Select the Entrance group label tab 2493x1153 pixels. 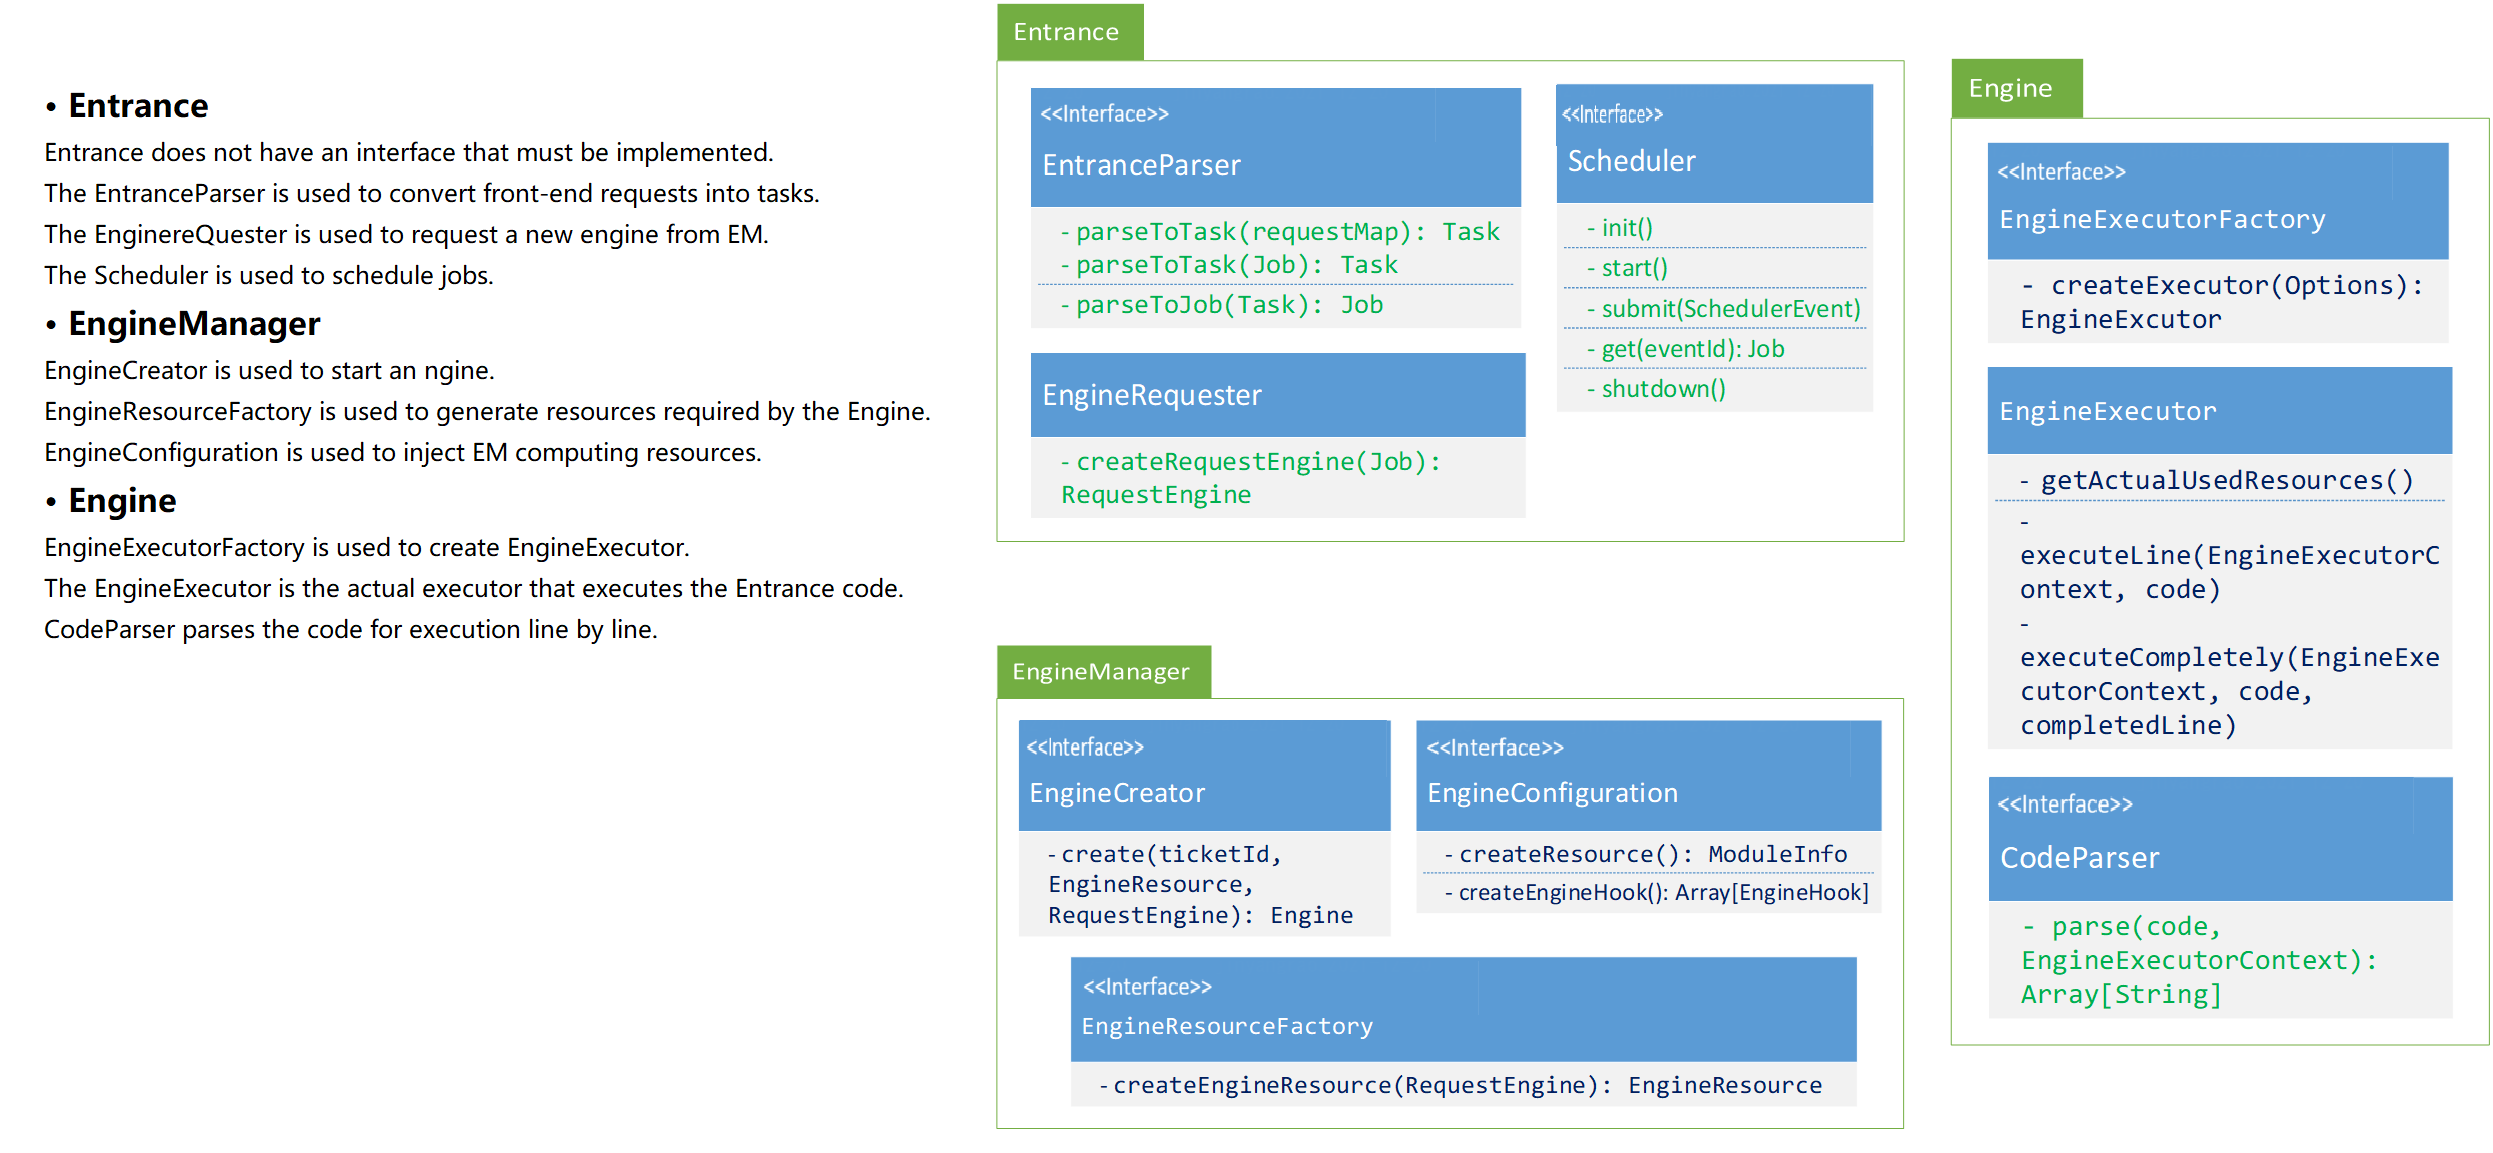(x=1068, y=31)
